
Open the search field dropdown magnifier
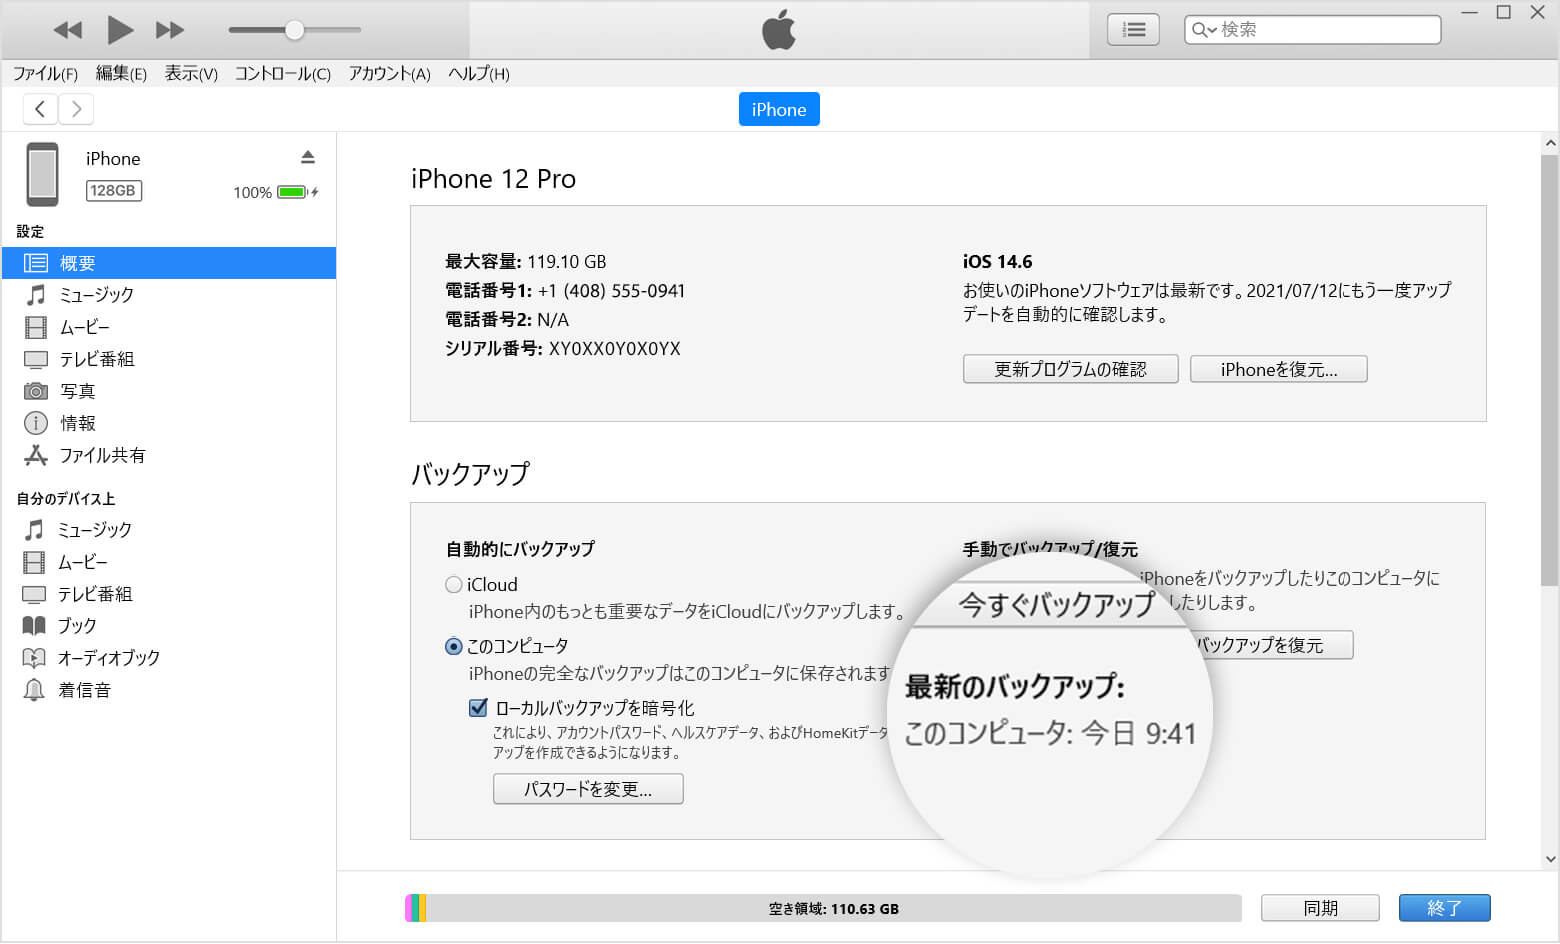[x=1204, y=30]
